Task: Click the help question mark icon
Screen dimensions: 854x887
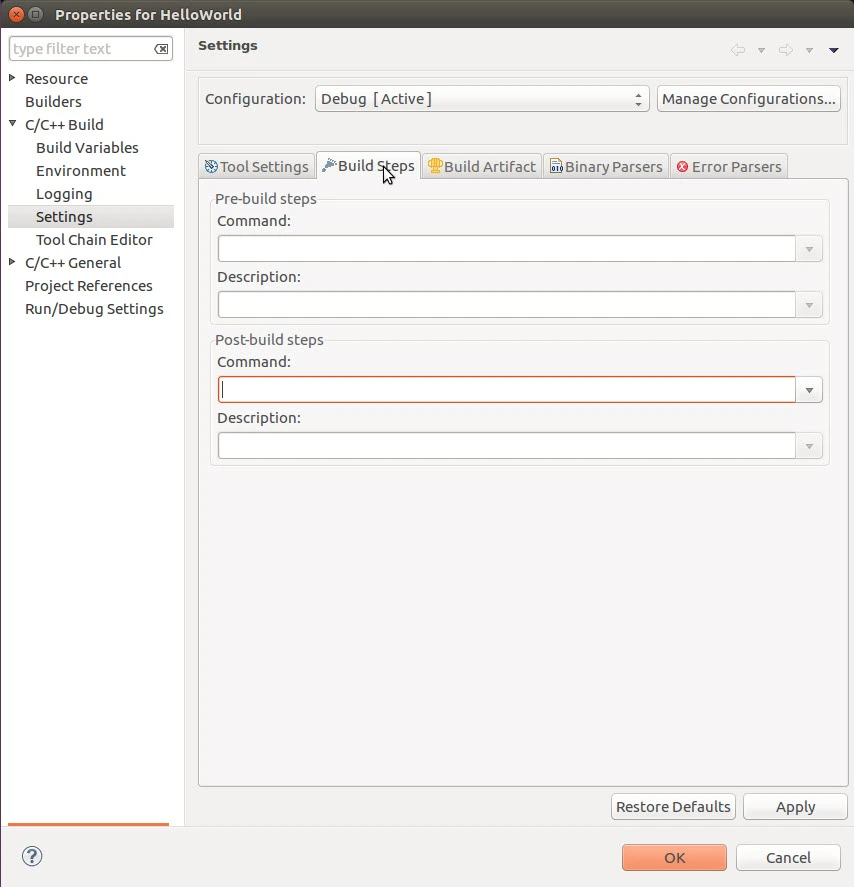Action: click(32, 856)
